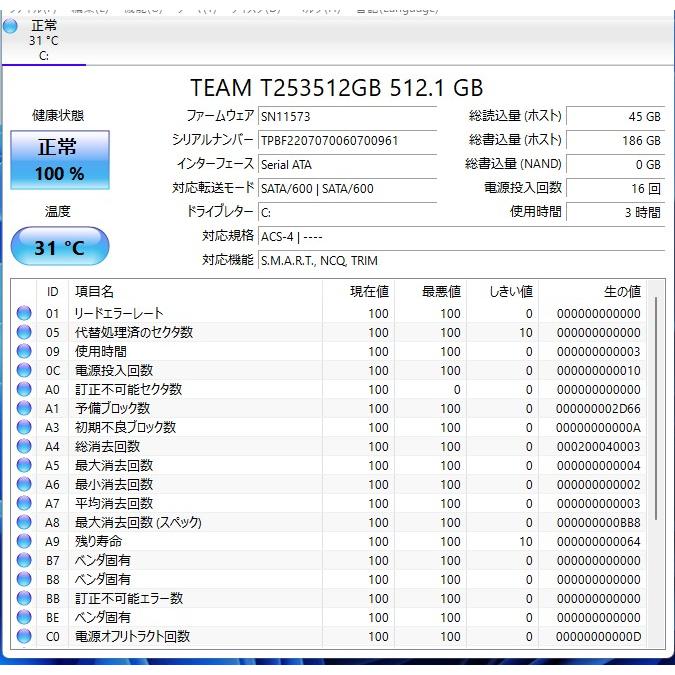Screen dimensions: 675x675
Task: Click status orb for A0 訂正不可能セクタ数 row
Action: [x=24, y=389]
